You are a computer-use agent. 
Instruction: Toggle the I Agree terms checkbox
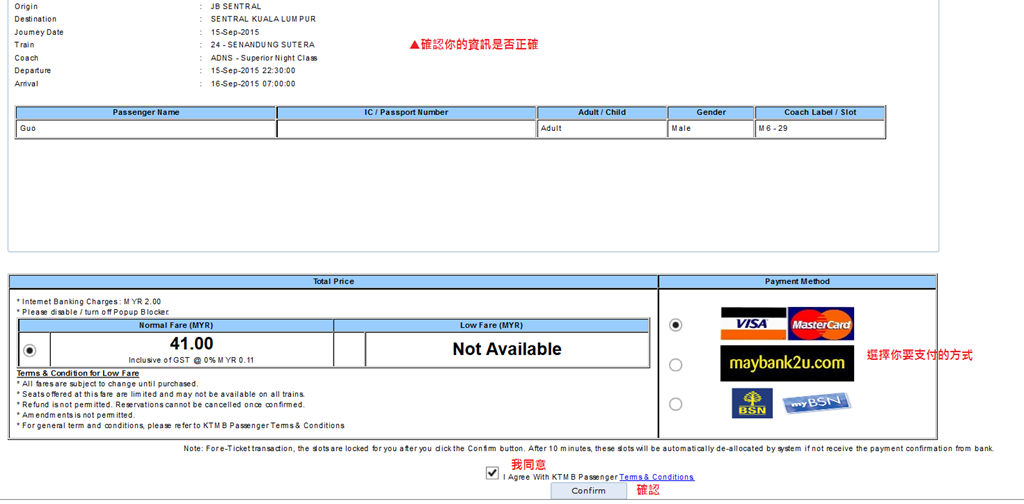click(492, 473)
